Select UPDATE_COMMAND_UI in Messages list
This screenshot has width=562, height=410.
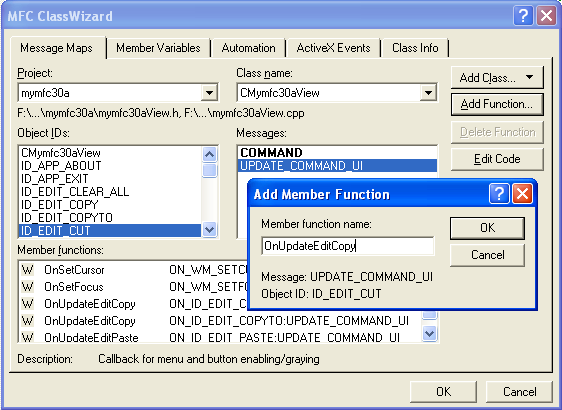(337, 166)
